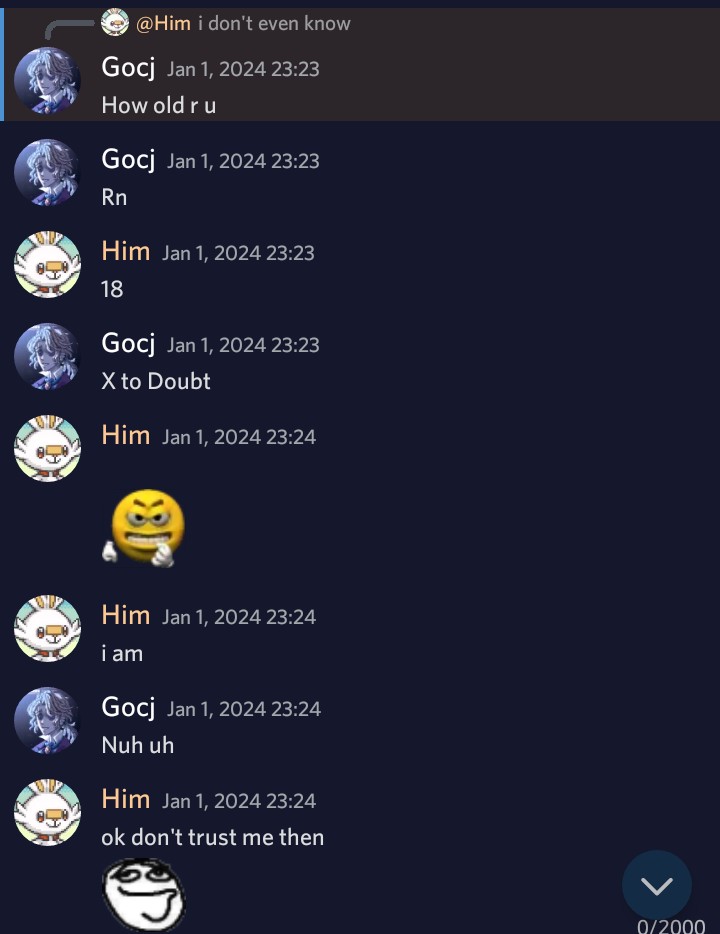This screenshot has height=934, width=720.
Task: Select the 'X to Doubt' message text
Action: tap(156, 381)
